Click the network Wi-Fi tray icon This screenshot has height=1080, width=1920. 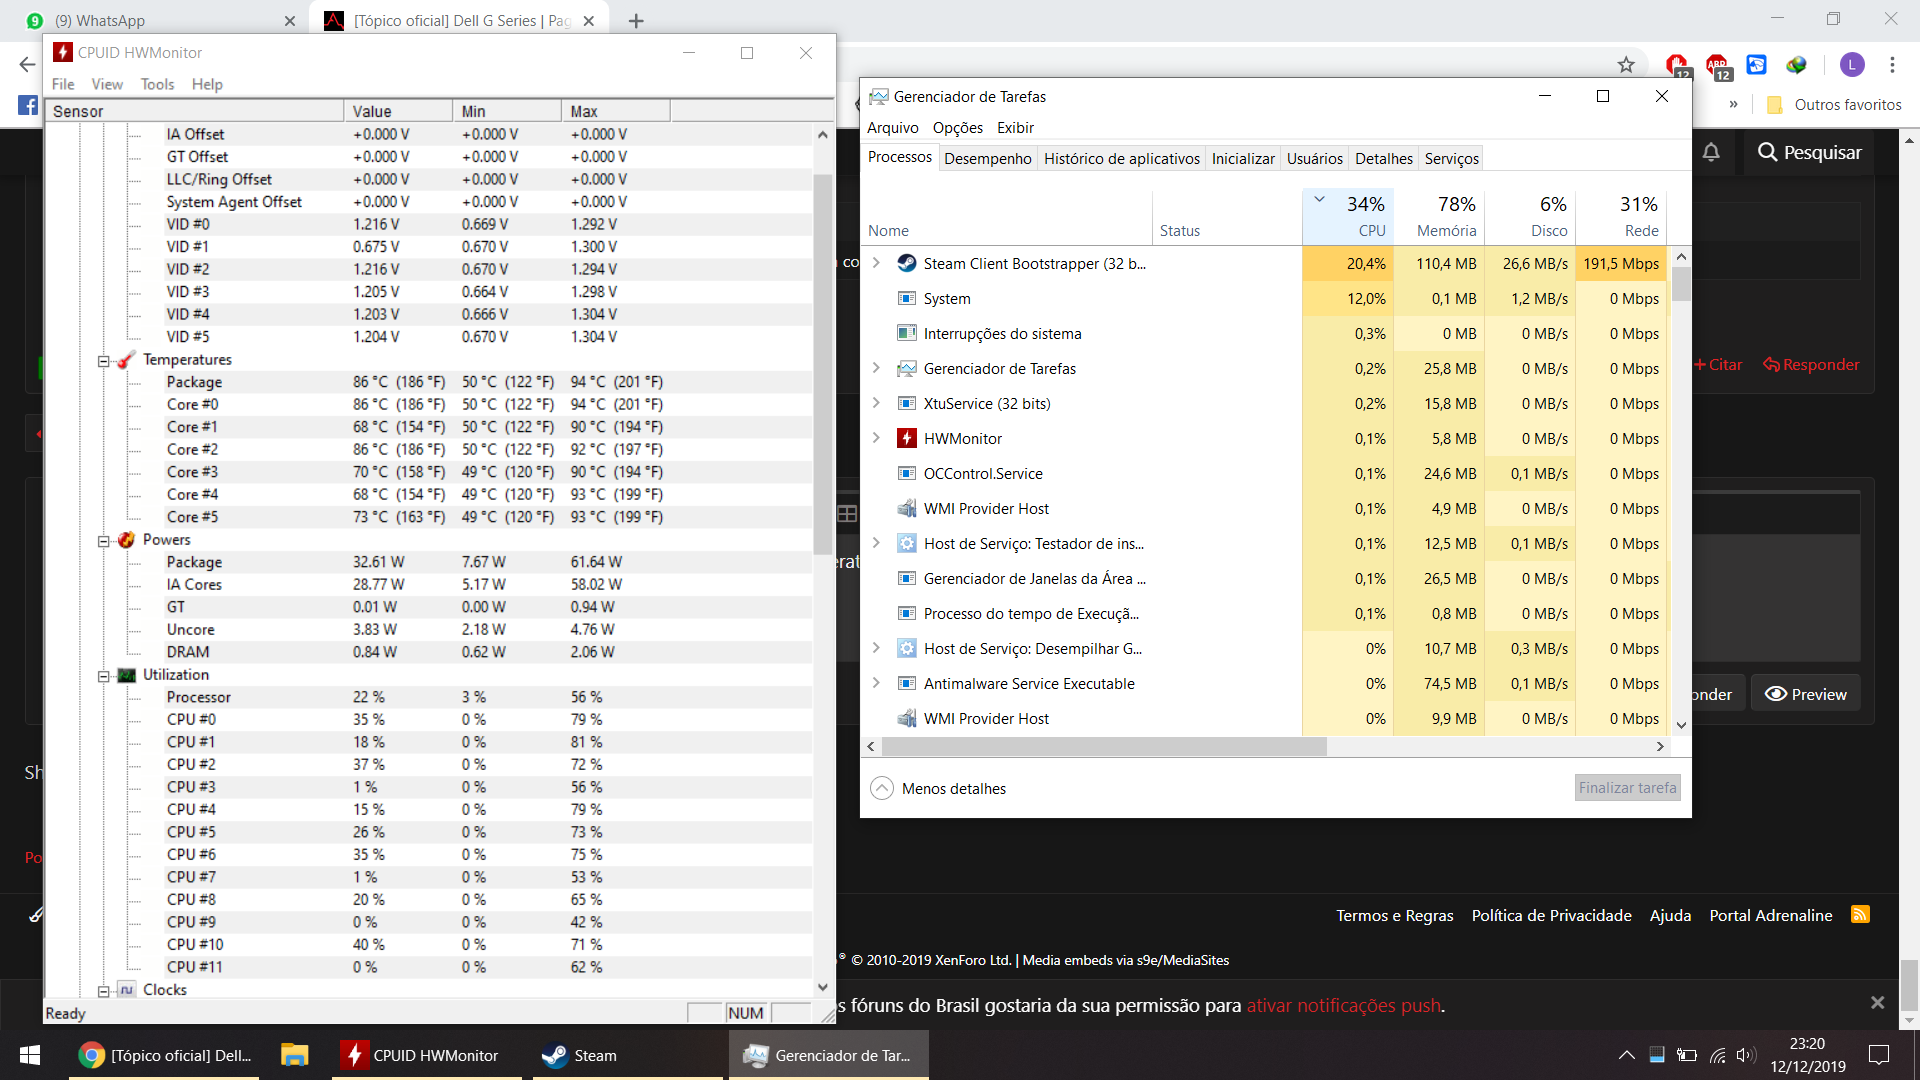[x=1717, y=1055]
